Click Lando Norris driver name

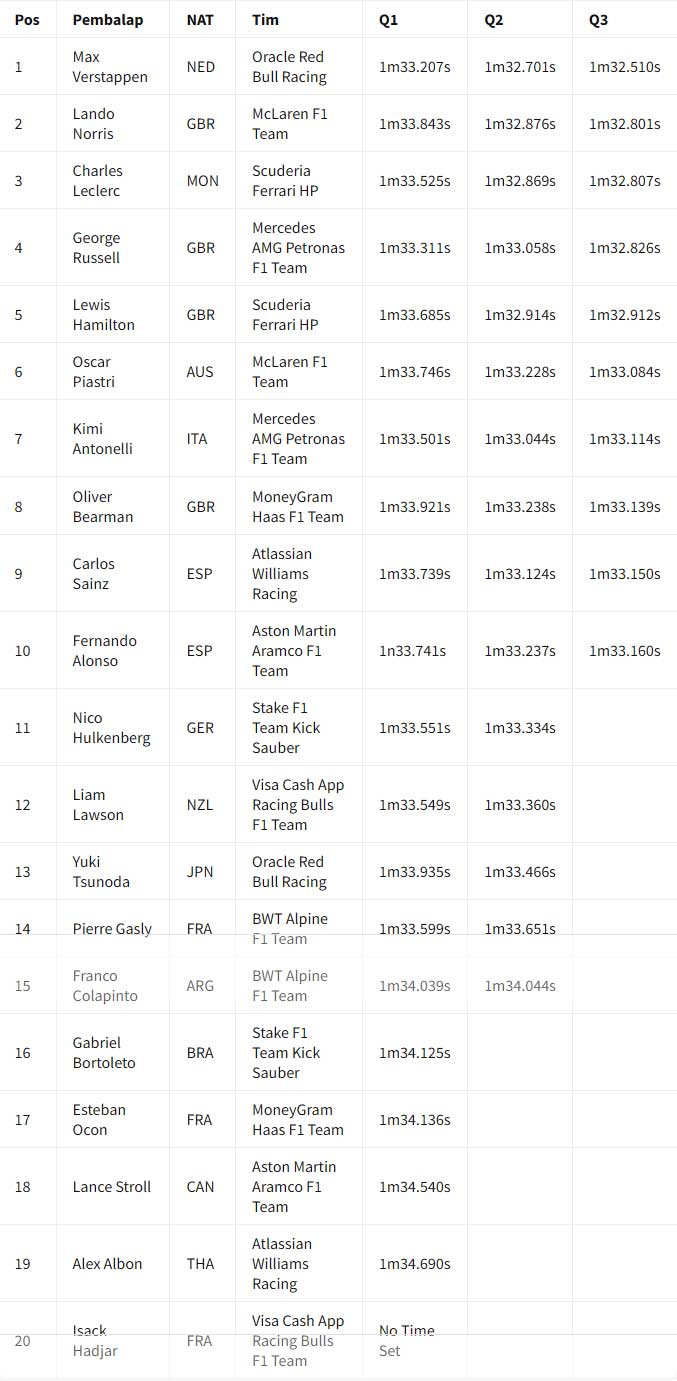click(93, 124)
